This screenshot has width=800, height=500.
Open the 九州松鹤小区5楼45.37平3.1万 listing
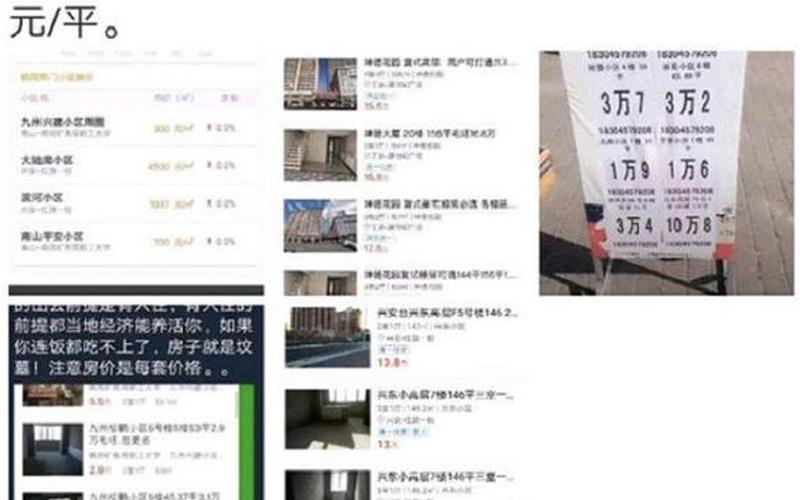click(155, 495)
